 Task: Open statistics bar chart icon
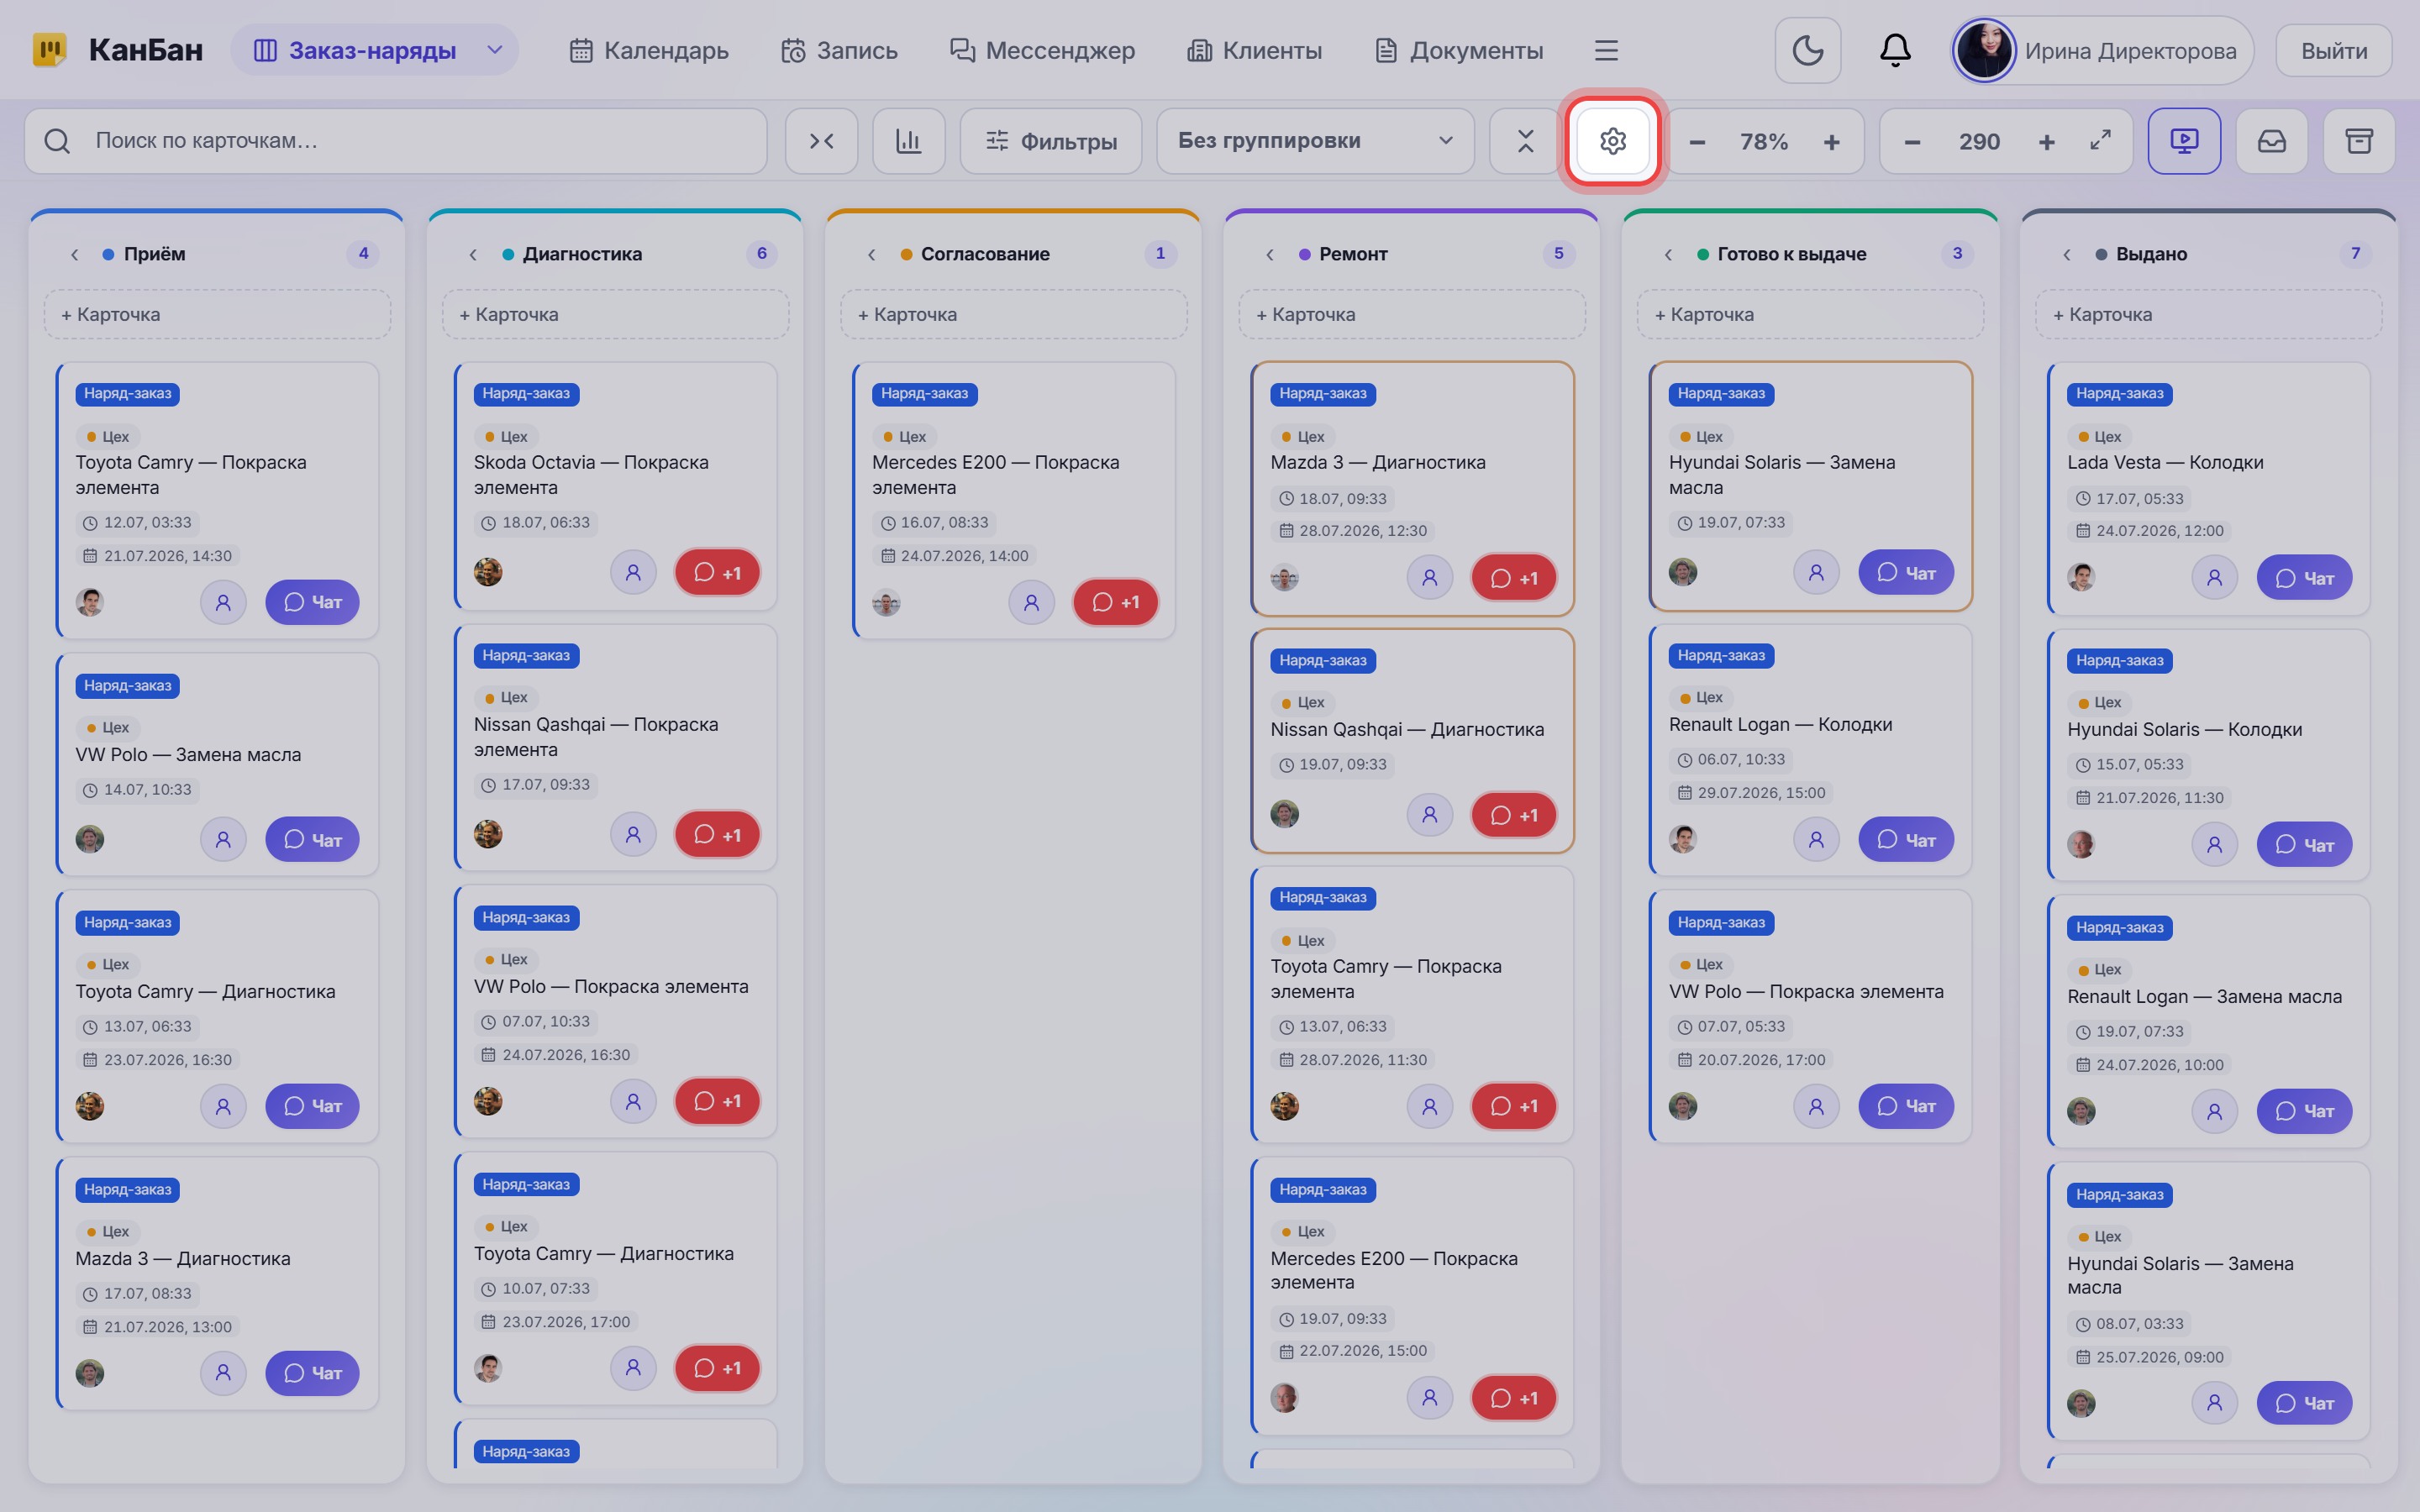(x=908, y=141)
